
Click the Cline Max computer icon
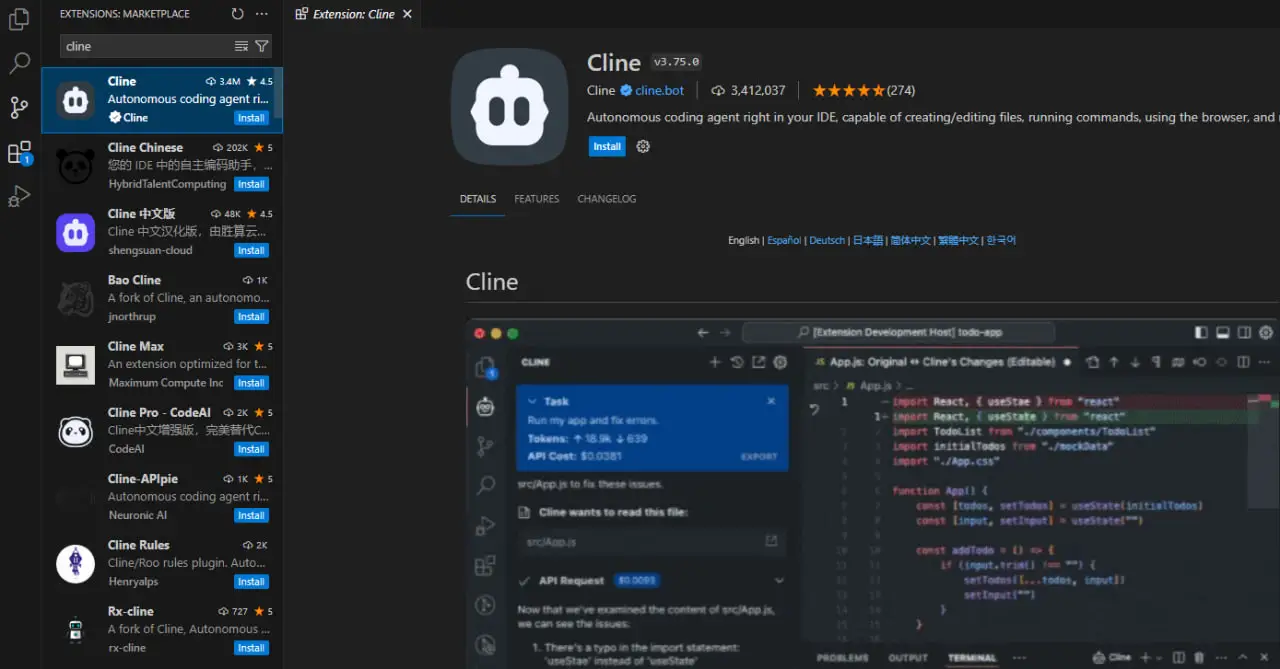click(75, 365)
